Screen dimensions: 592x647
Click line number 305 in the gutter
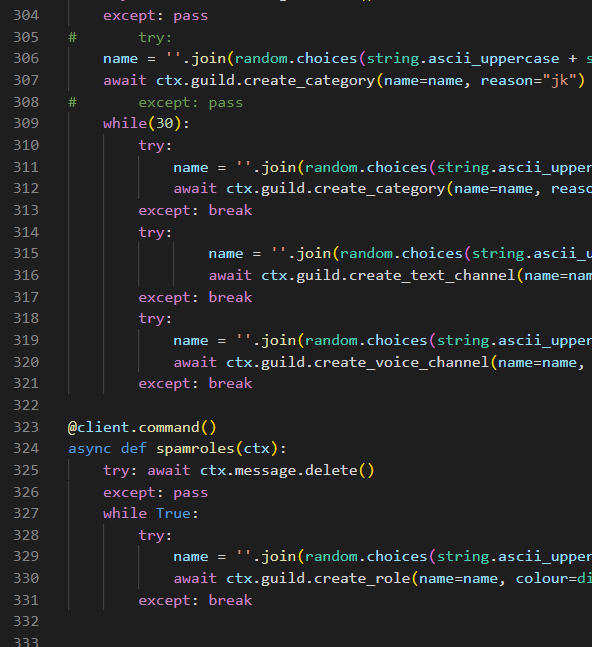click(x=26, y=37)
